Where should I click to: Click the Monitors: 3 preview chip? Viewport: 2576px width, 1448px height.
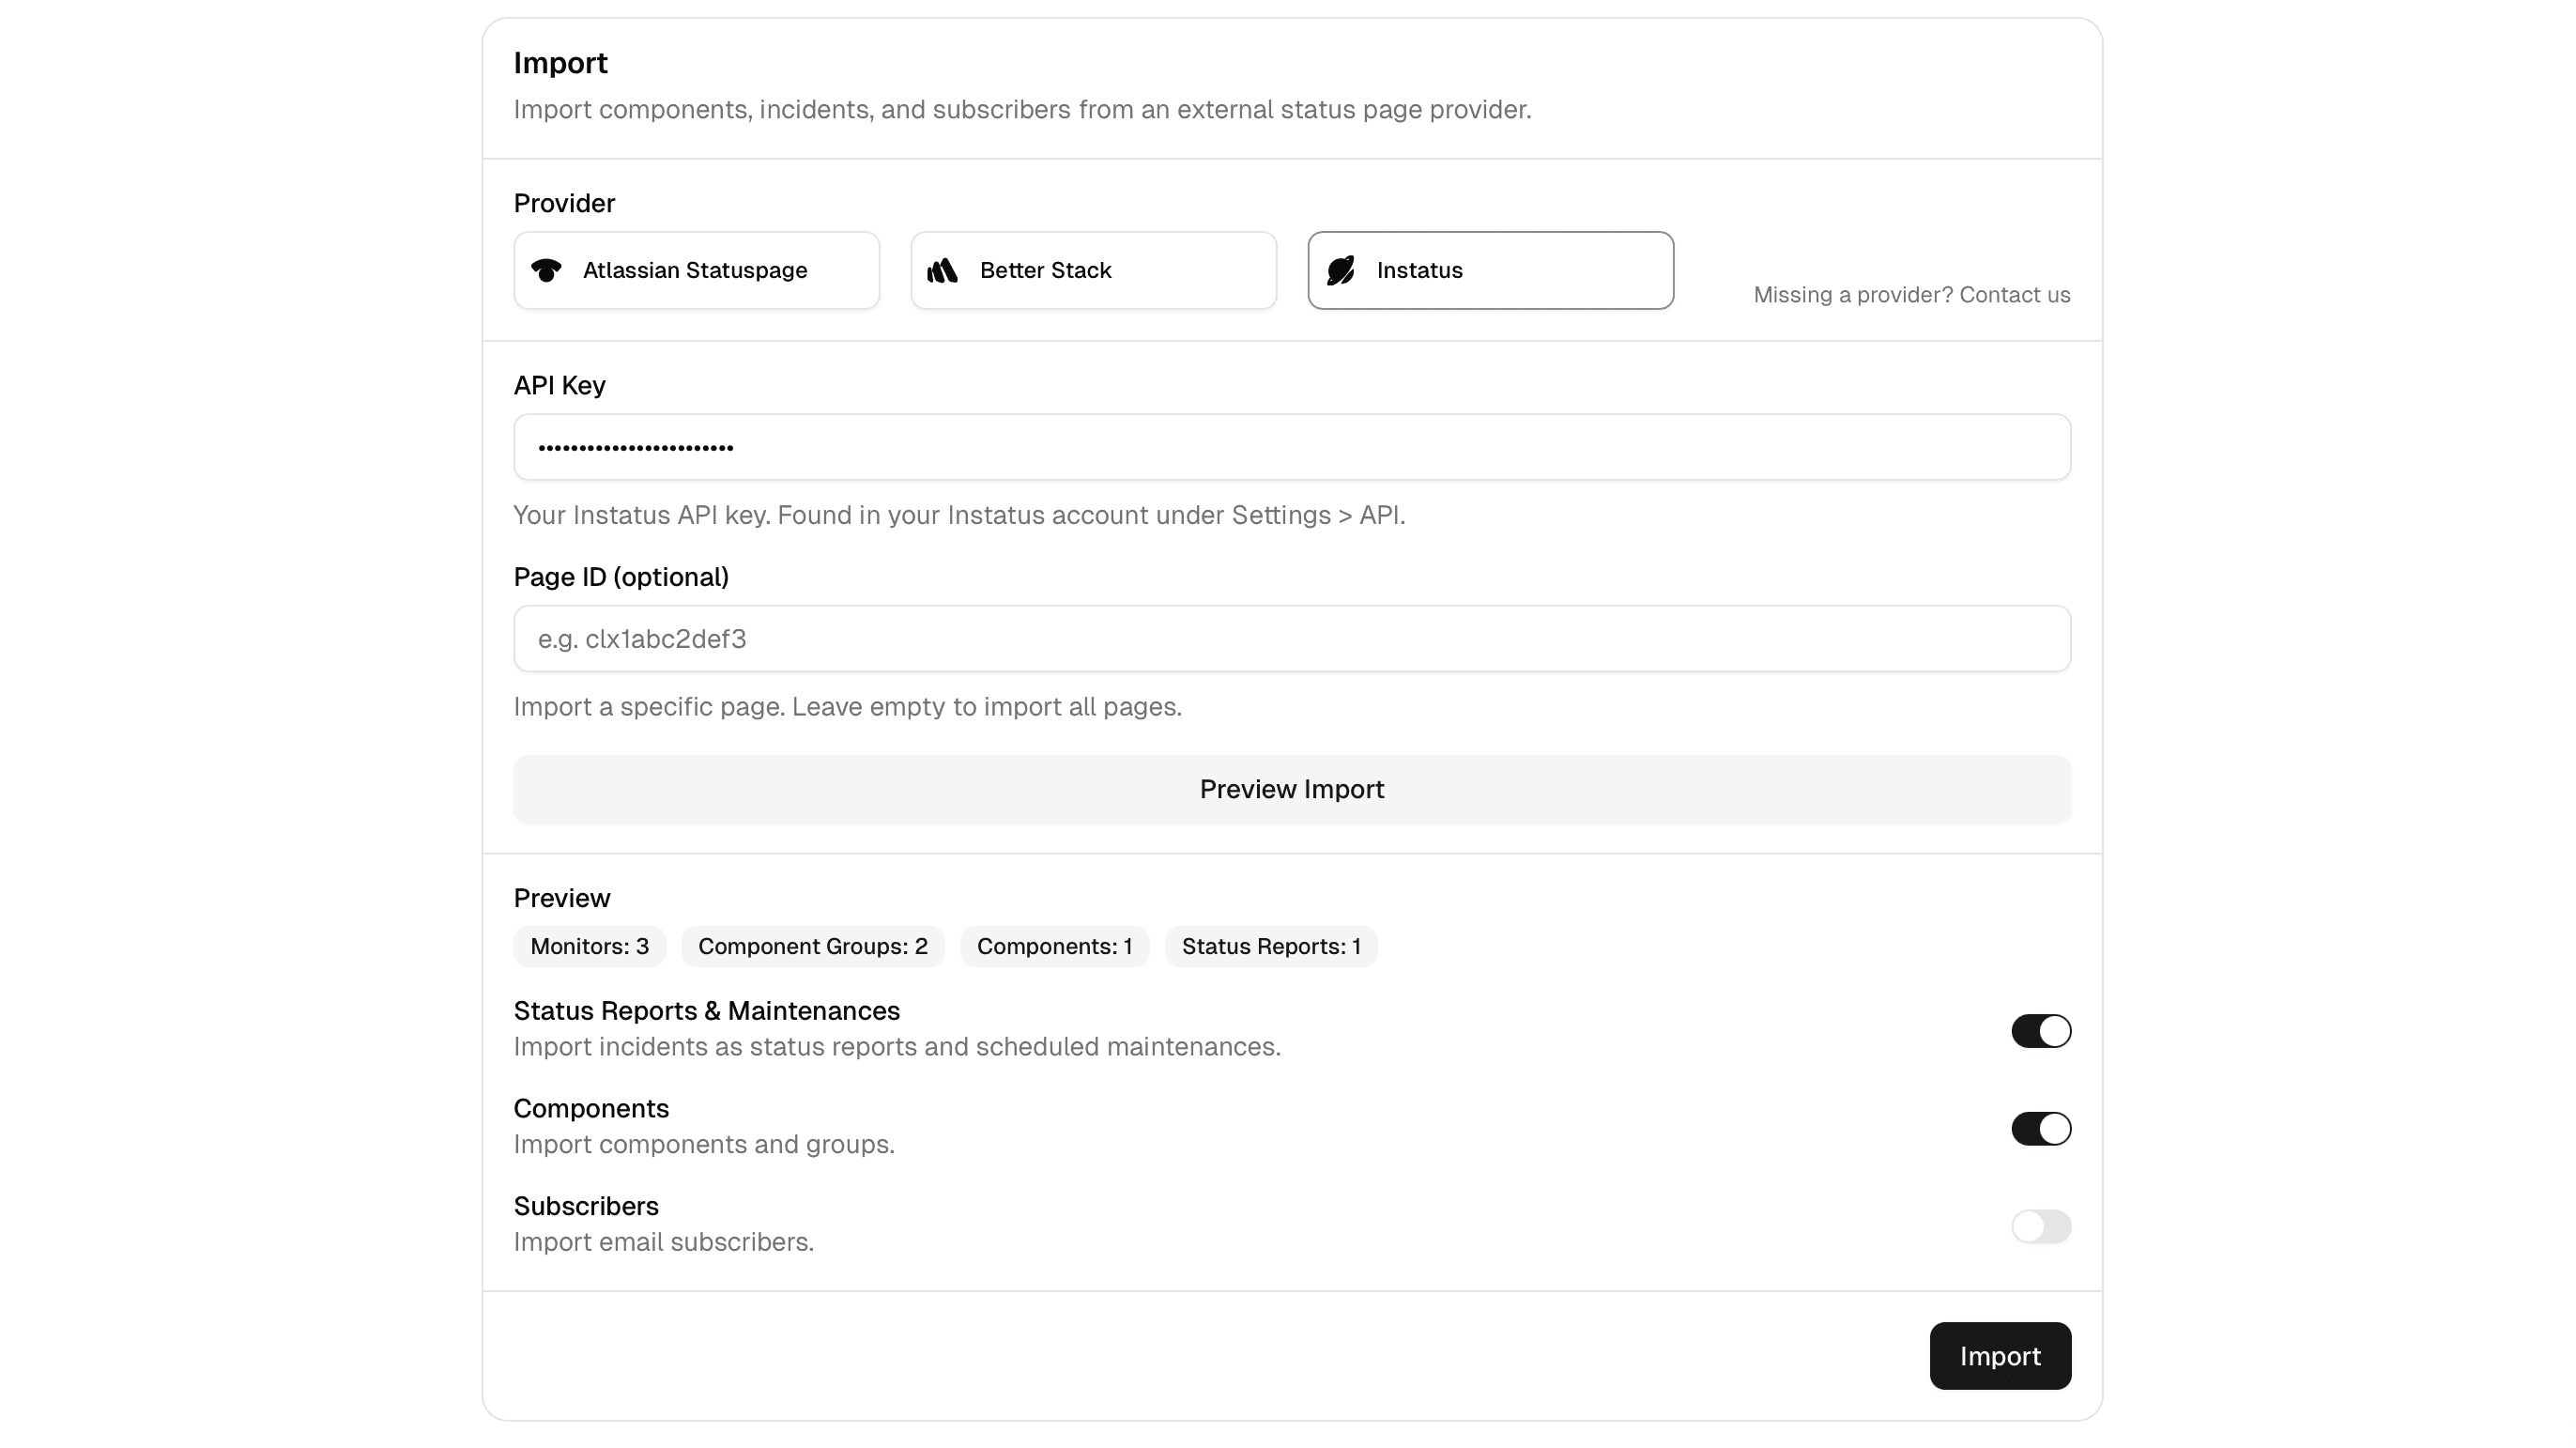pos(589,946)
